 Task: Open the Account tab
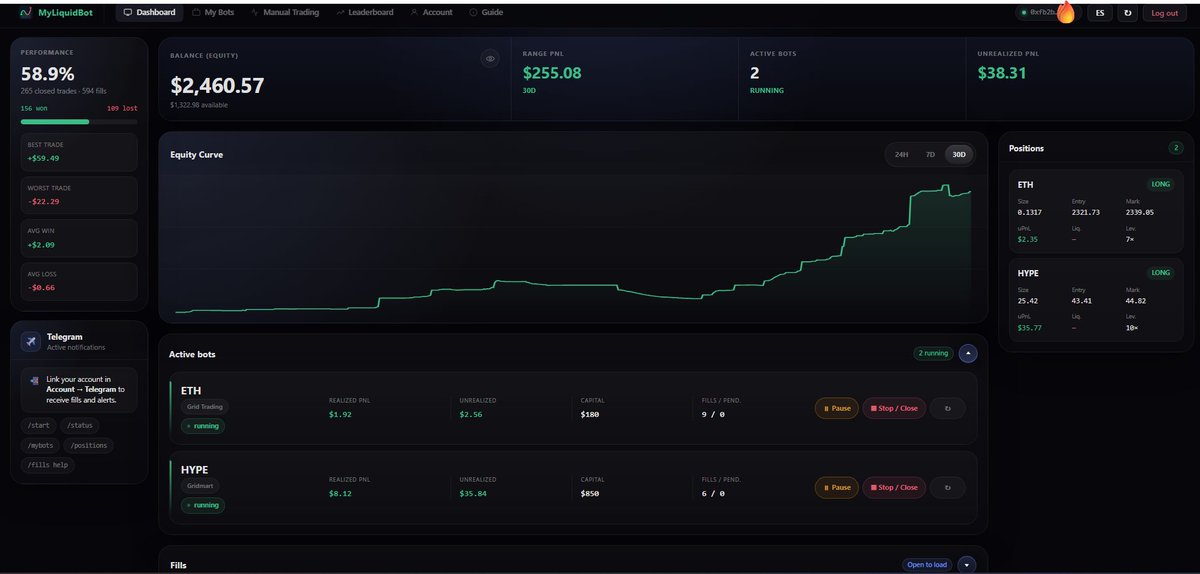coord(431,12)
